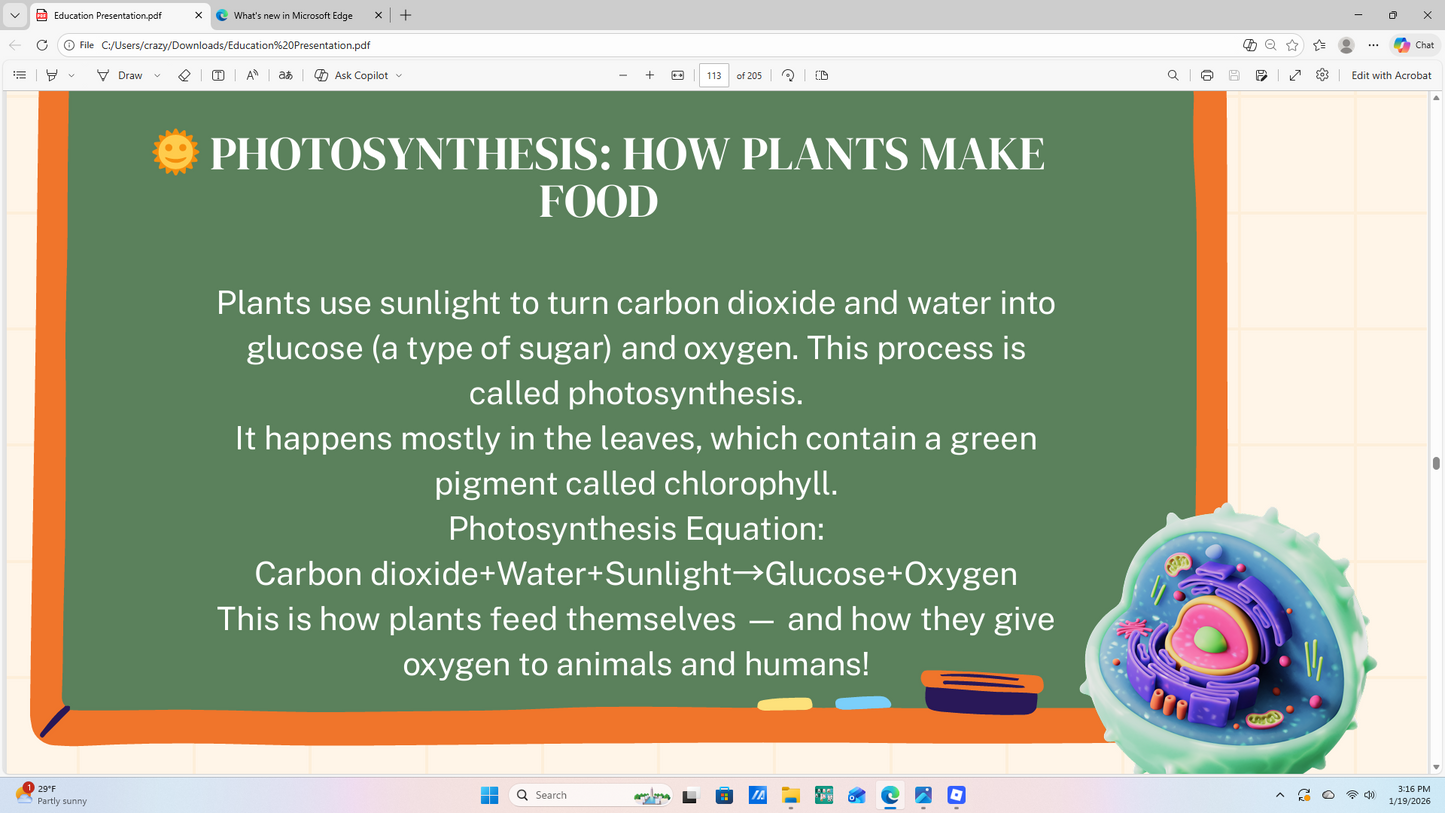Click the Save as icon with pen
This screenshot has height=813, width=1445.
click(x=1262, y=75)
